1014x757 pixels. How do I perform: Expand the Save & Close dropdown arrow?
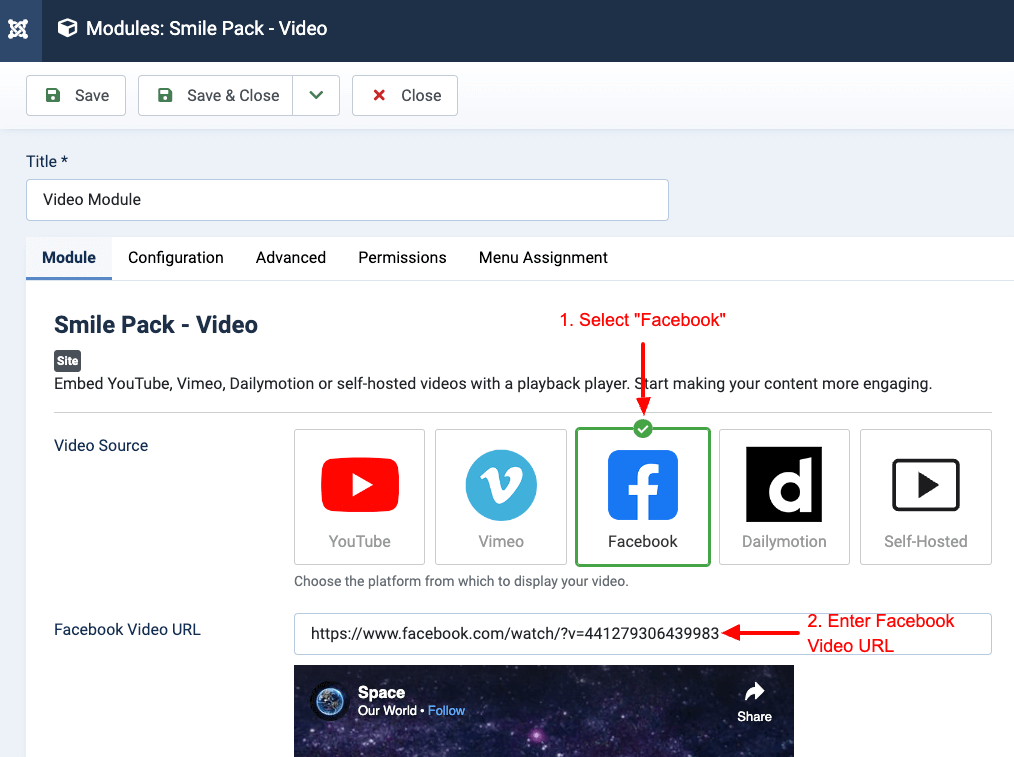click(316, 96)
